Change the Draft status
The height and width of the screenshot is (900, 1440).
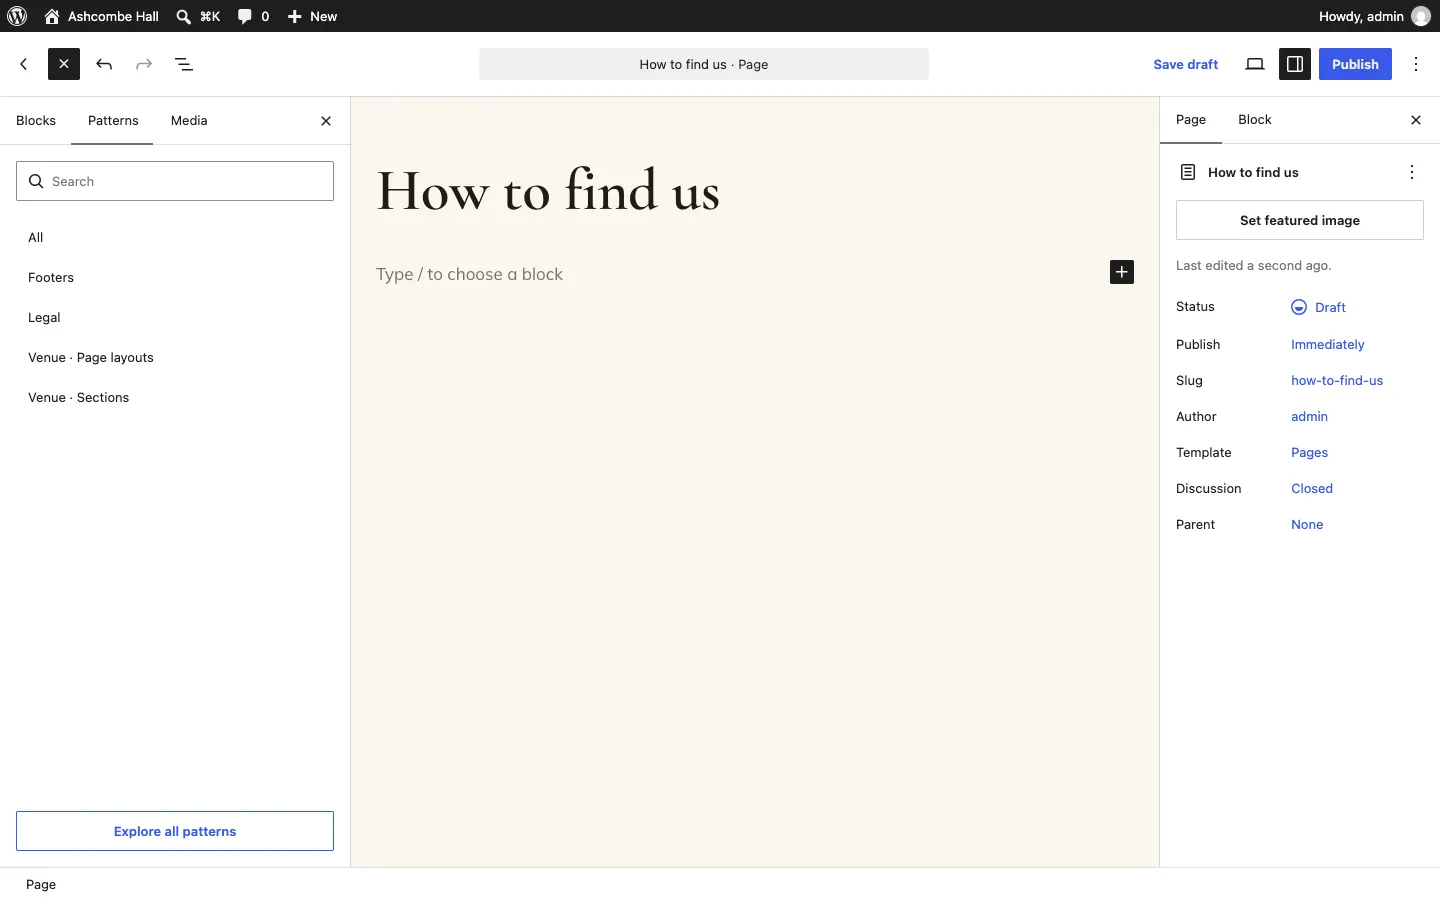coord(1319,307)
